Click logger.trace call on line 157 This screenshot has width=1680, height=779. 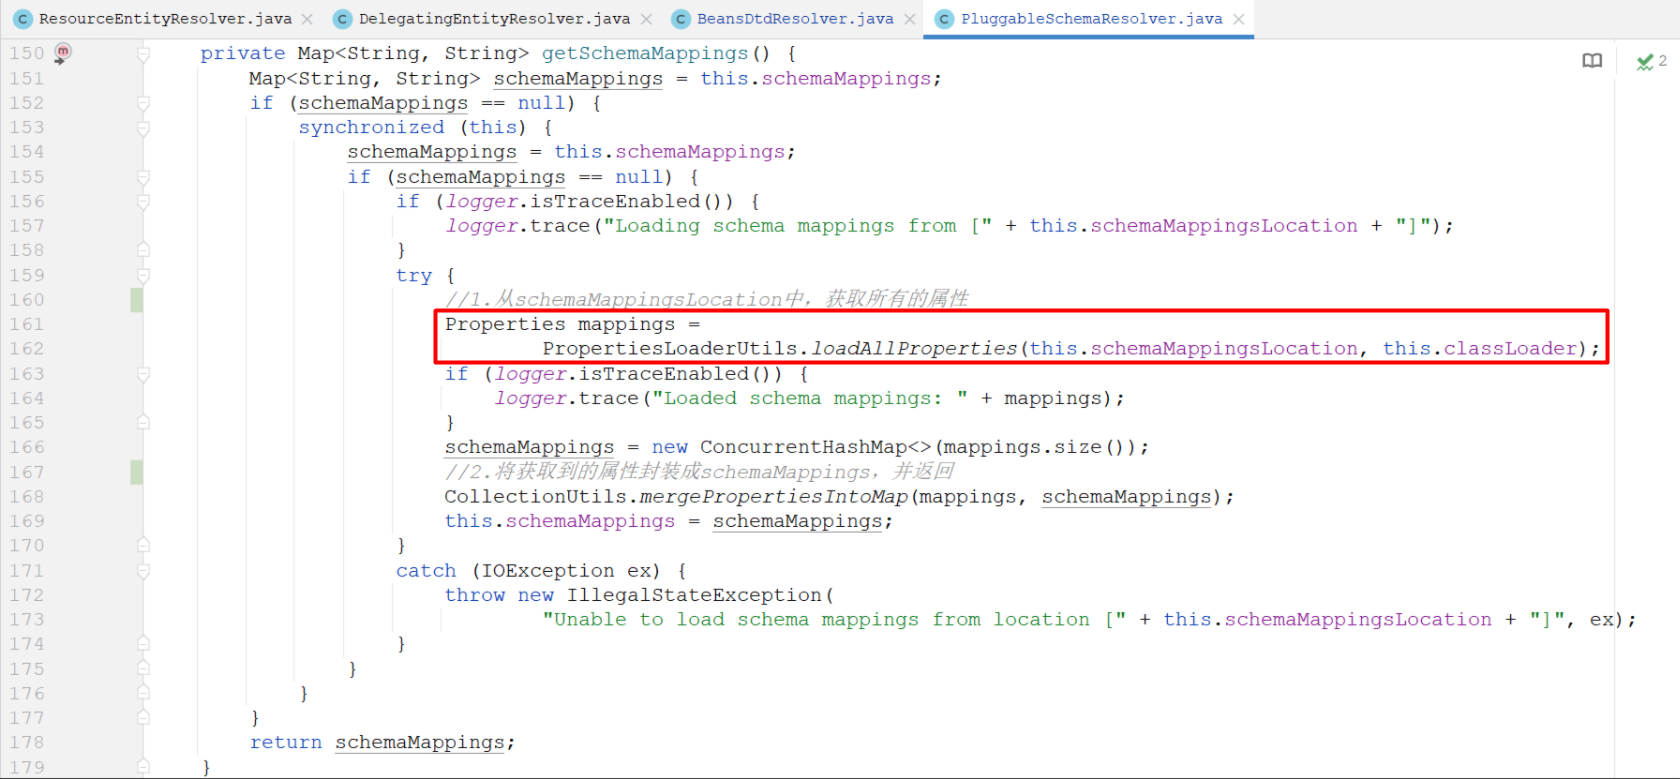click(x=518, y=226)
